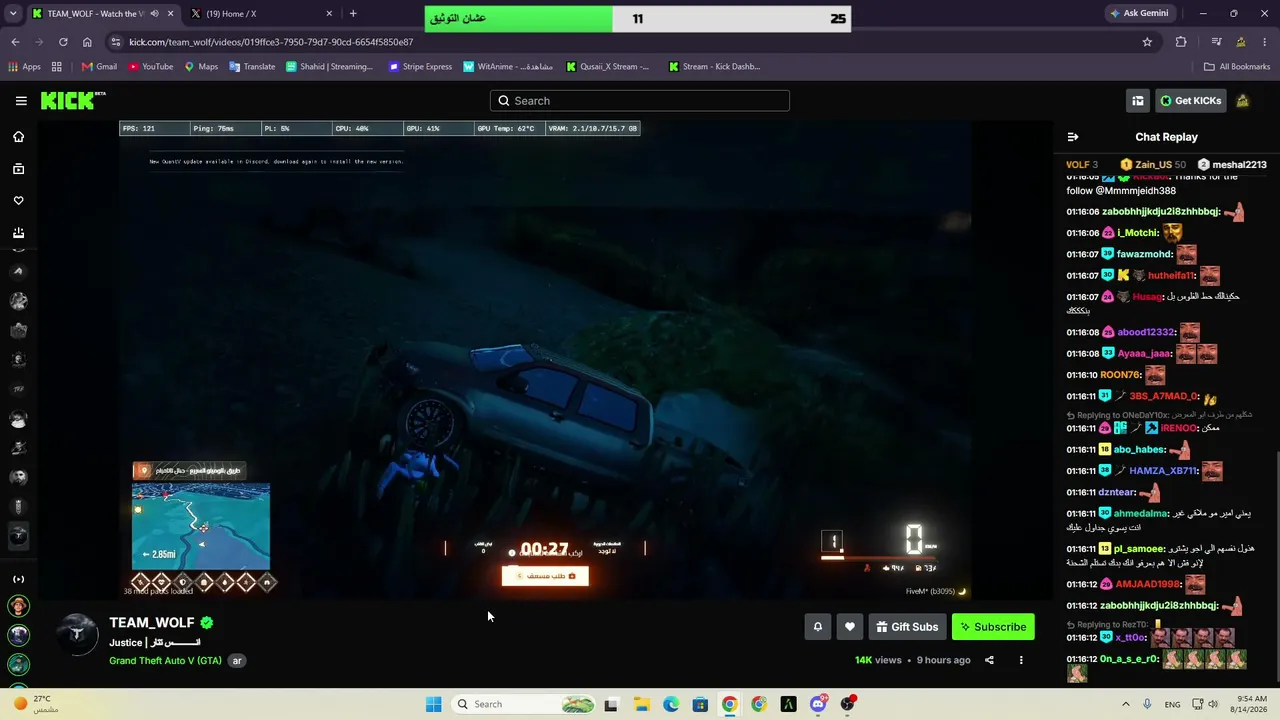The width and height of the screenshot is (1280, 720).
Task: Open the Gmail bookmark
Action: [x=99, y=67]
